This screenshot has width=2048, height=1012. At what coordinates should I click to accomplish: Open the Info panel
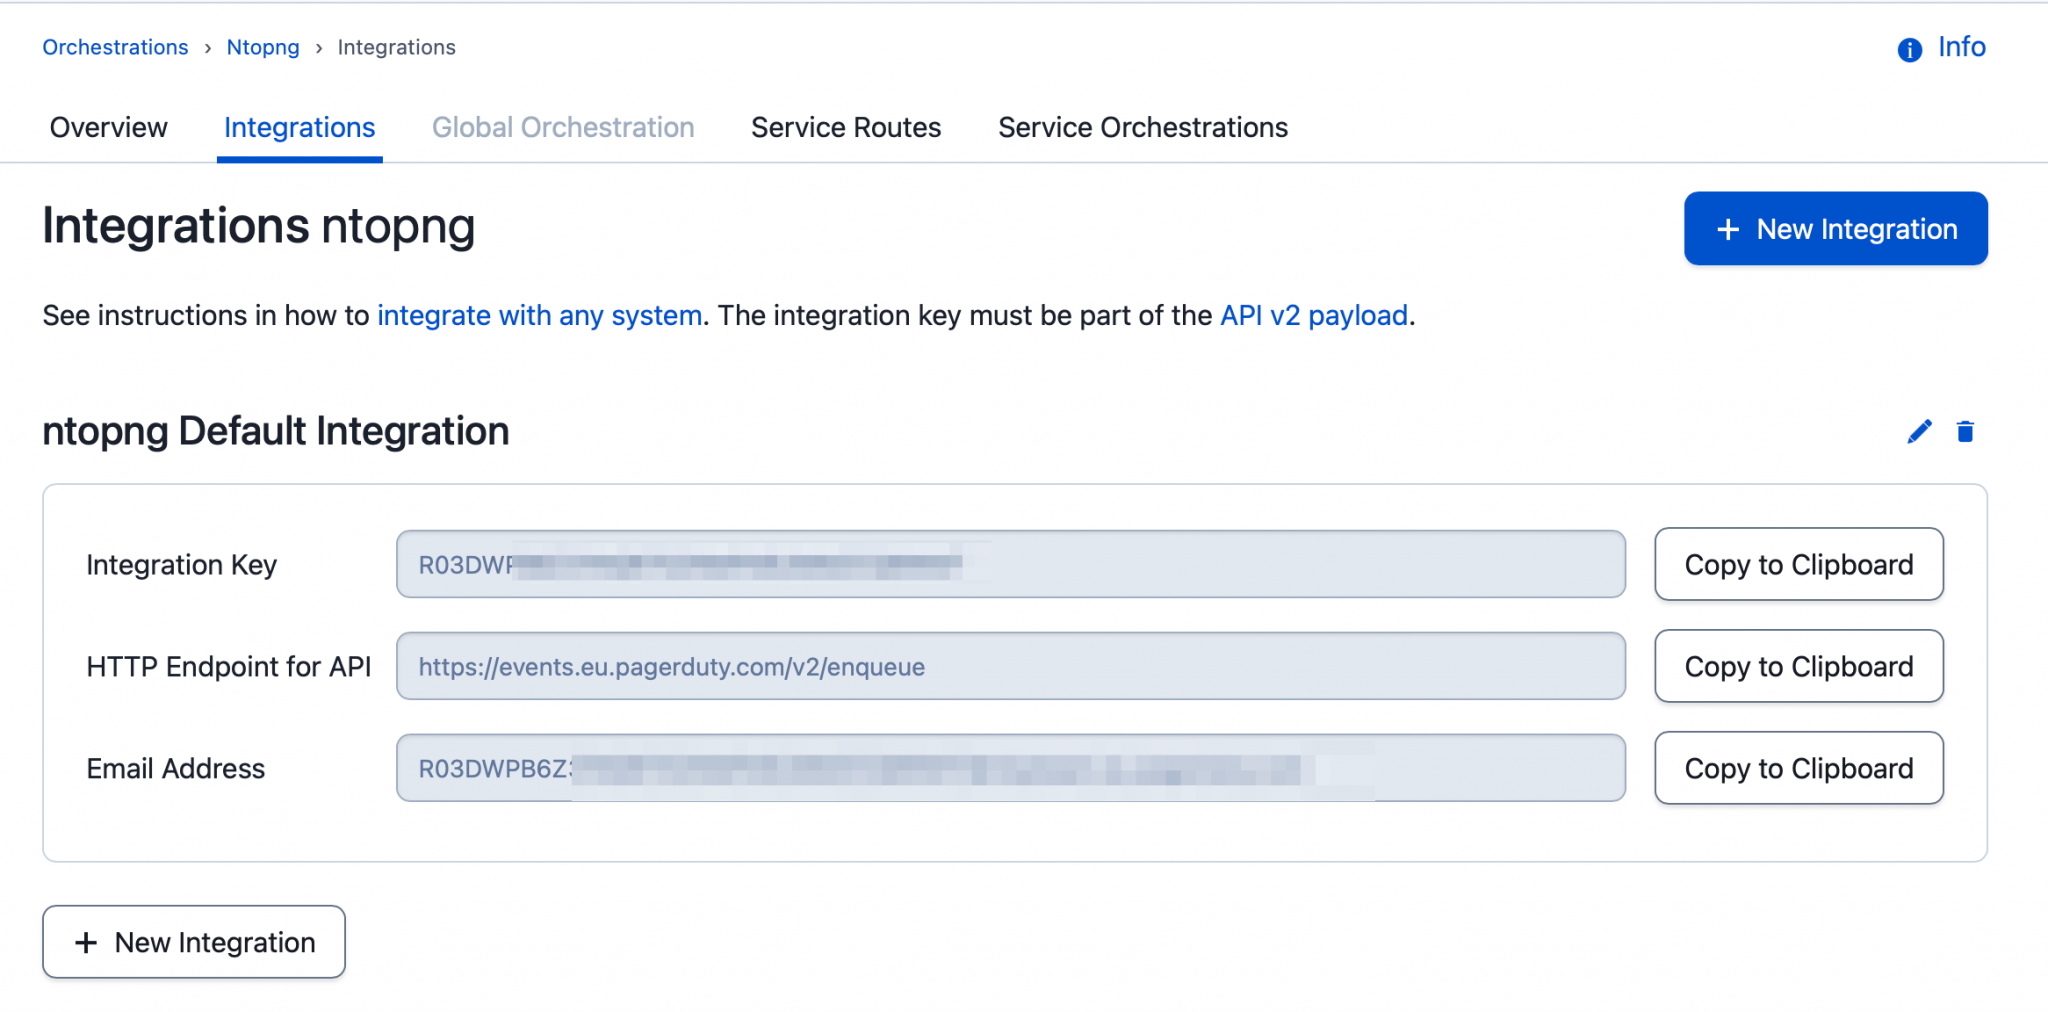[x=1938, y=47]
